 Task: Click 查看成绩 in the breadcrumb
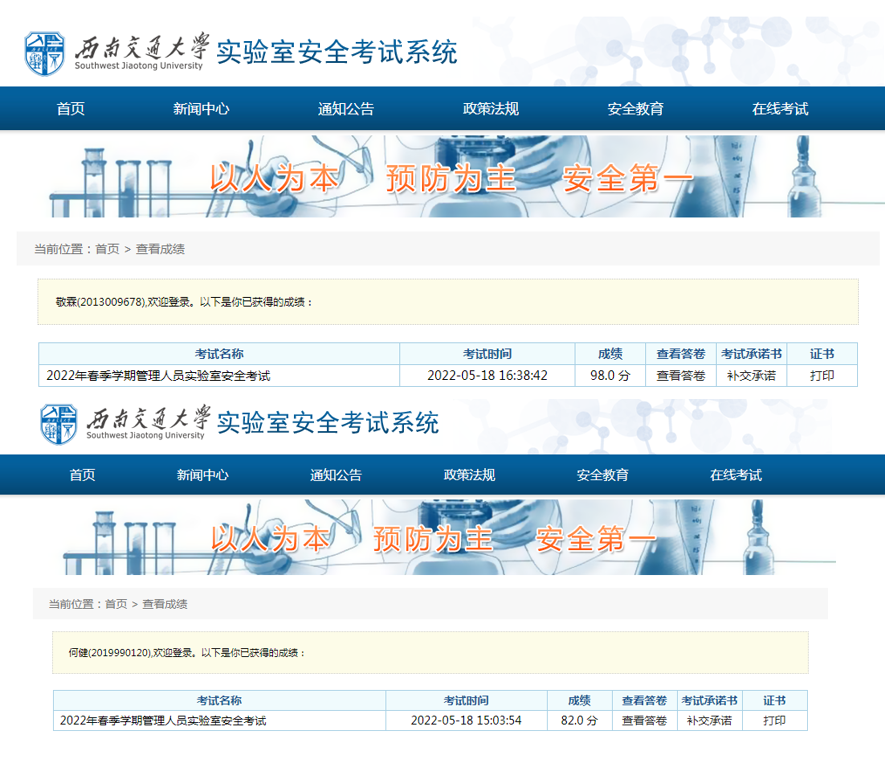tap(159, 249)
